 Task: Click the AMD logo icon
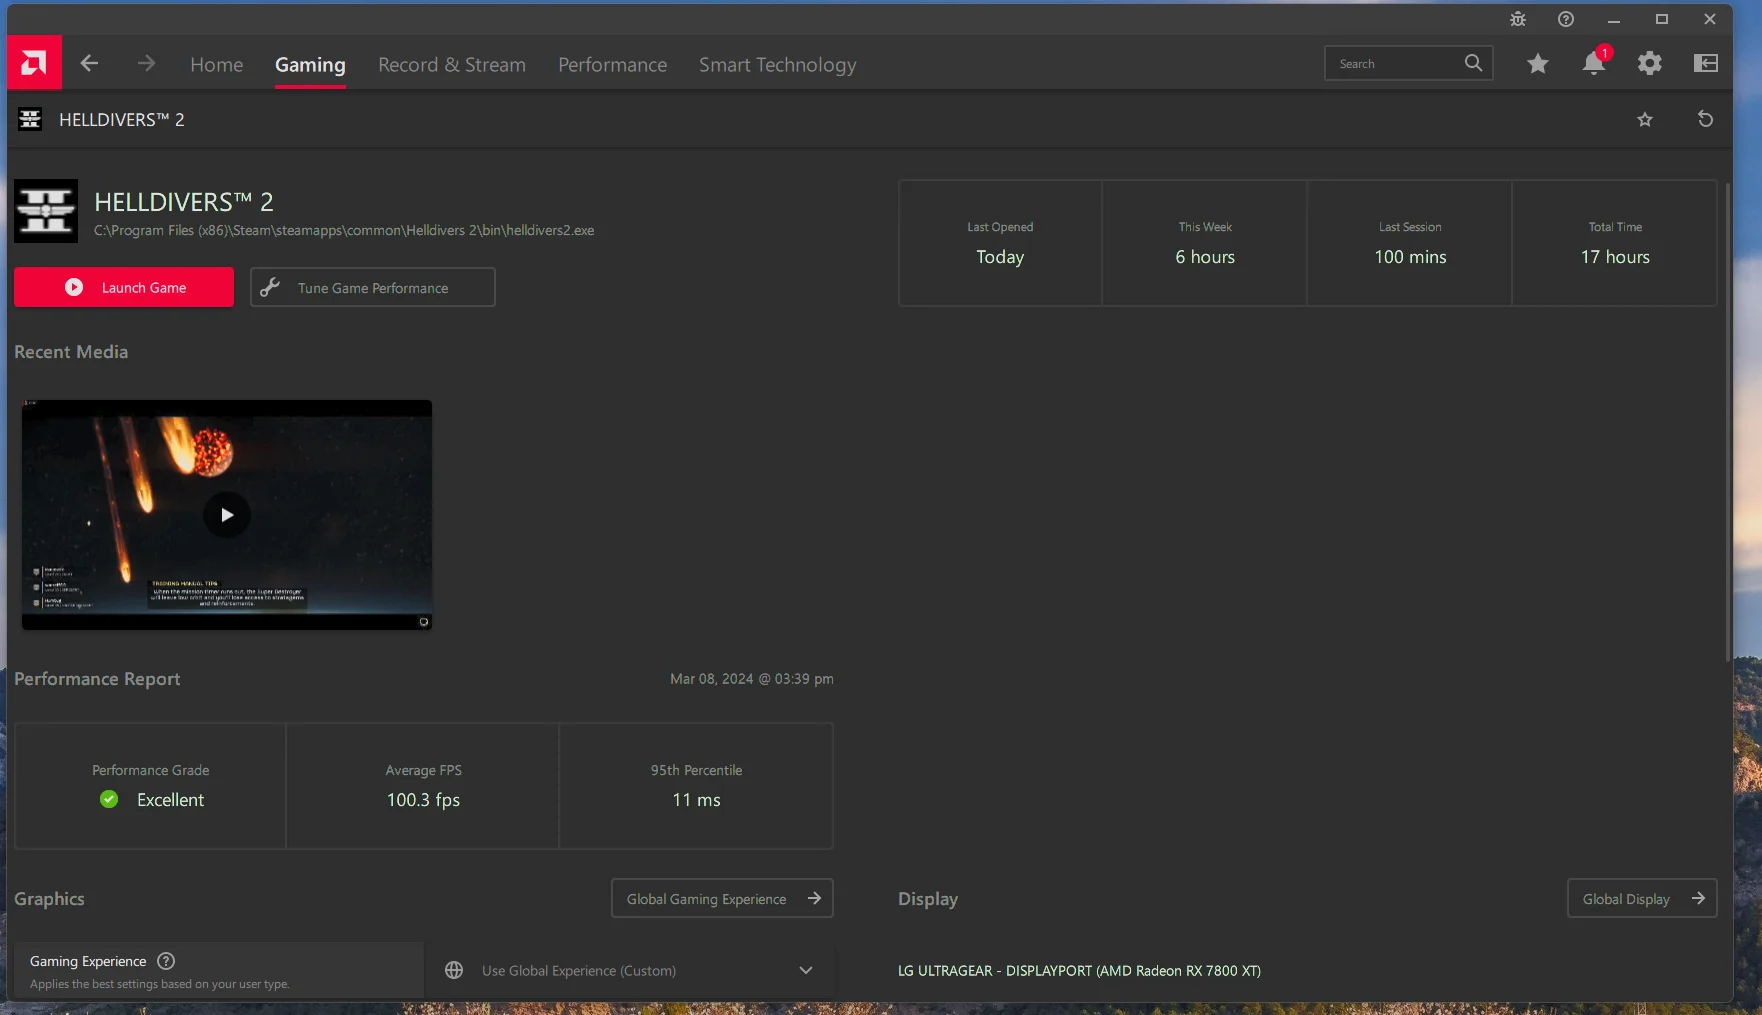34,63
